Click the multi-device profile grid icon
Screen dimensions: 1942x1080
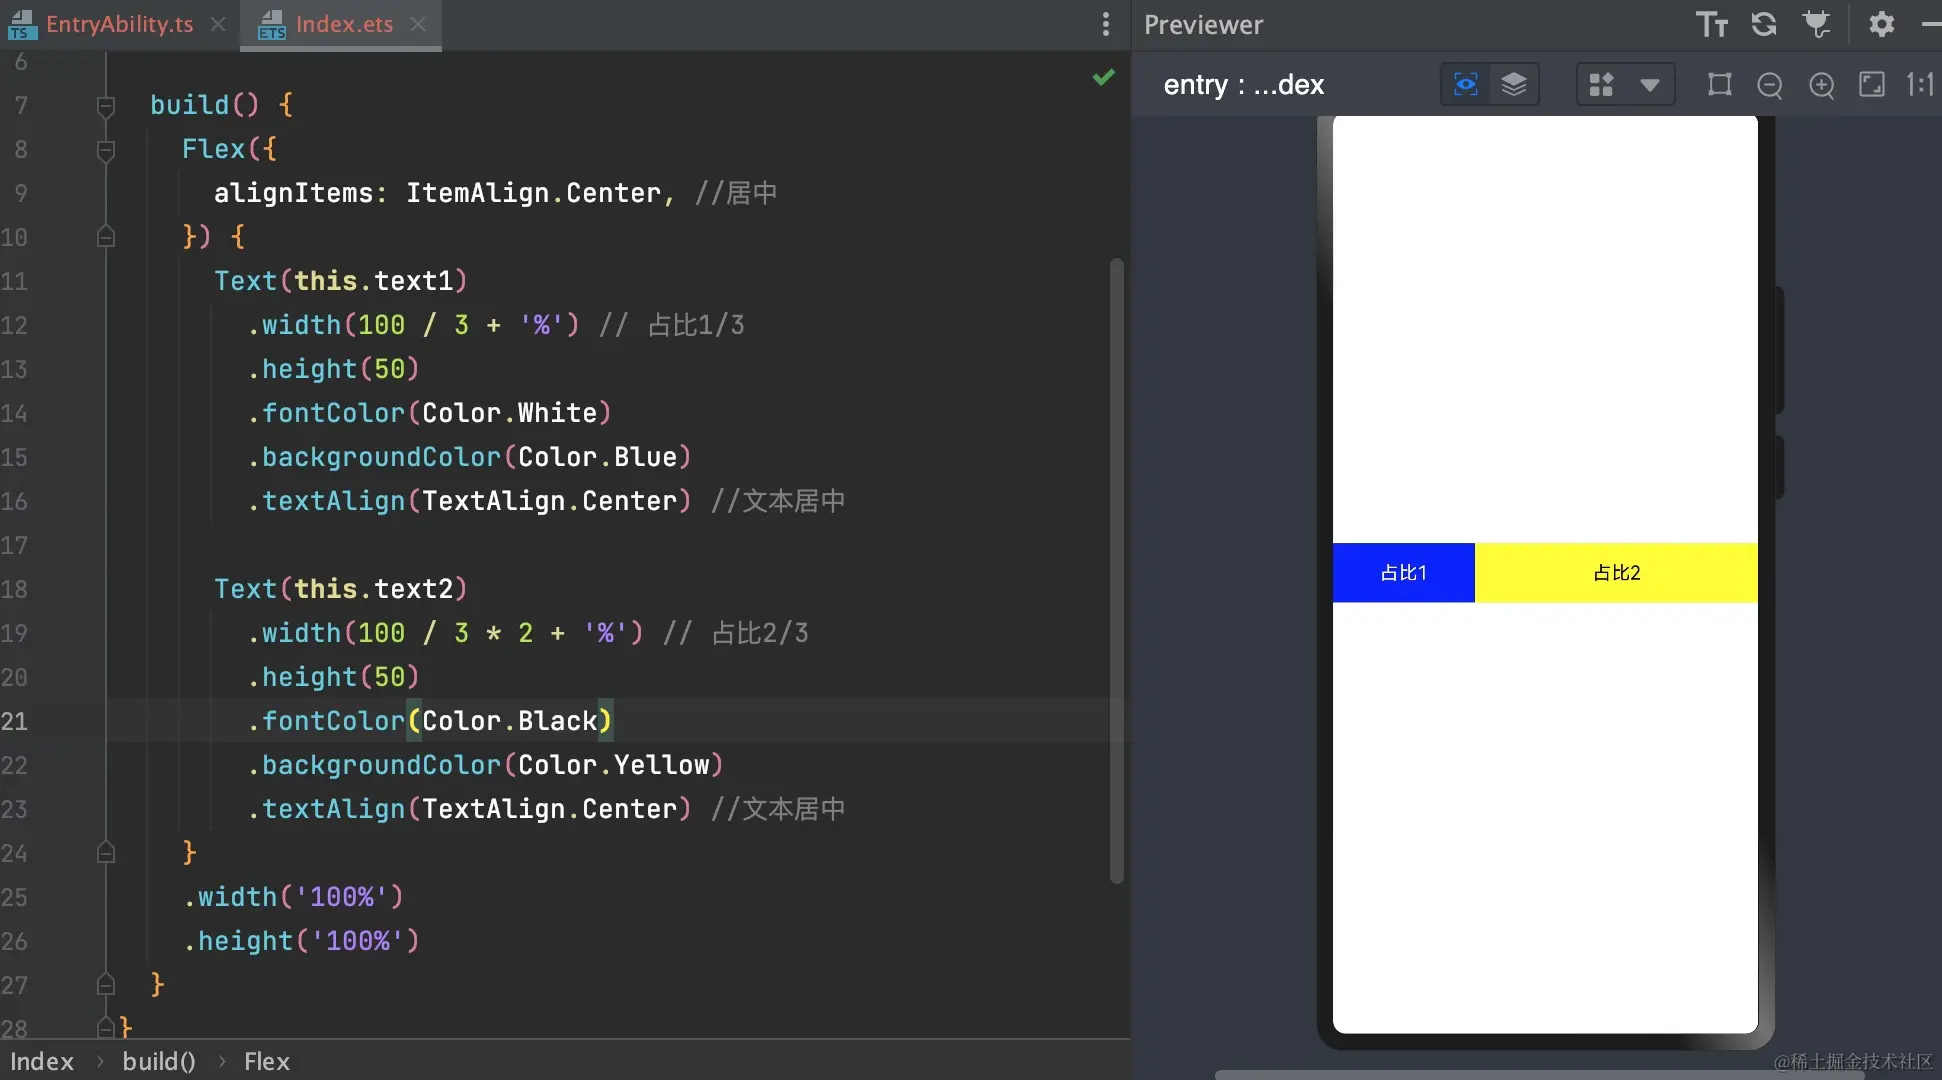coord(1601,84)
